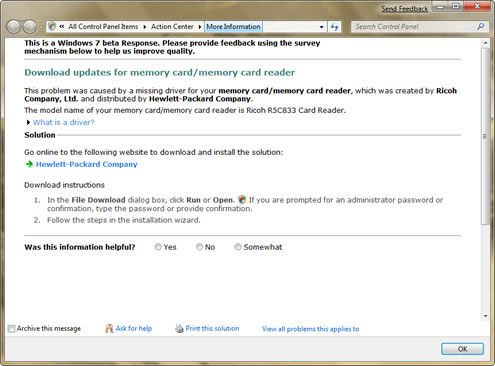This screenshot has width=495, height=366.
Task: Click the Forward navigation arrow button
Action: tap(30, 27)
